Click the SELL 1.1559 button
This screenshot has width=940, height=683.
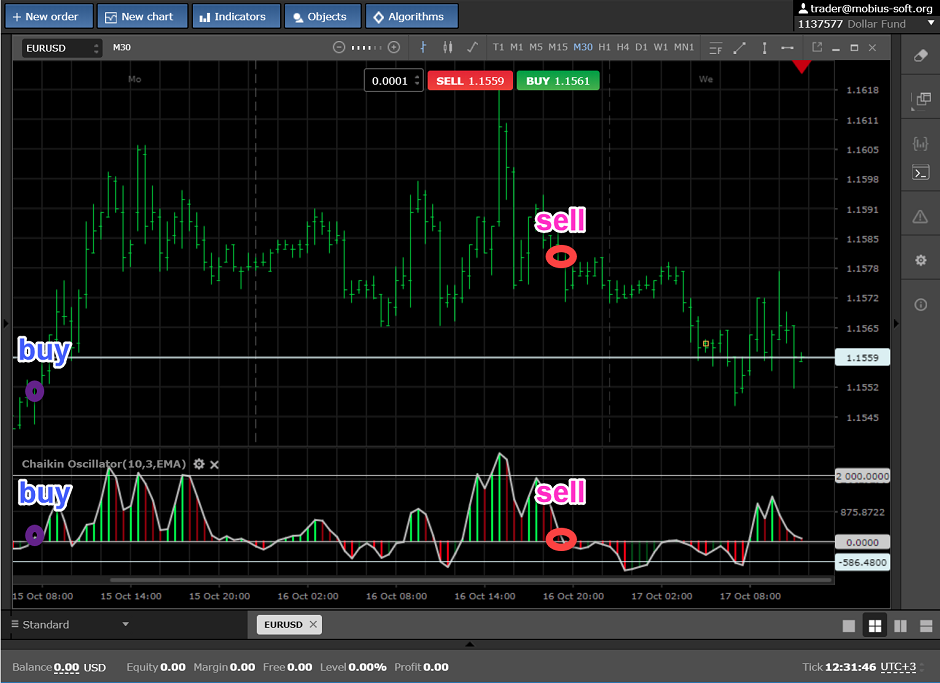click(x=470, y=81)
